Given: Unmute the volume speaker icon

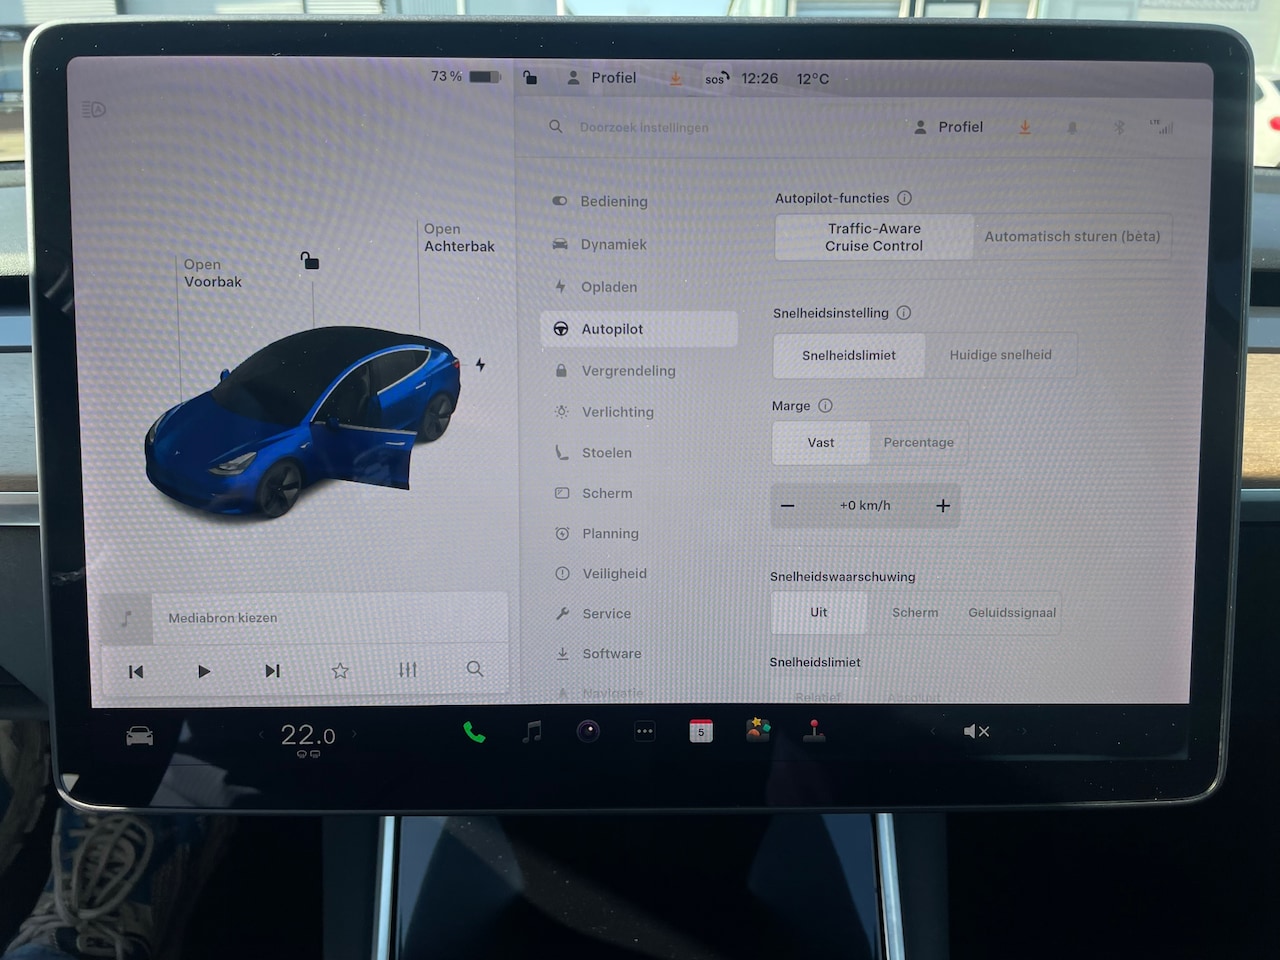Looking at the screenshot, I should [975, 732].
